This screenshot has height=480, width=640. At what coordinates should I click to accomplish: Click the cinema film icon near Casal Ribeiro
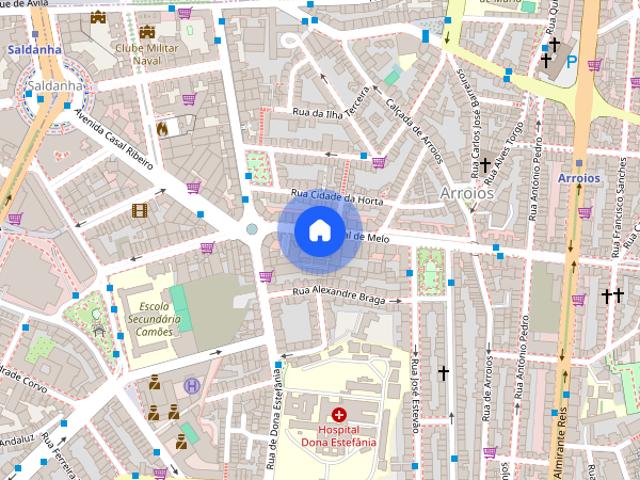click(x=140, y=211)
